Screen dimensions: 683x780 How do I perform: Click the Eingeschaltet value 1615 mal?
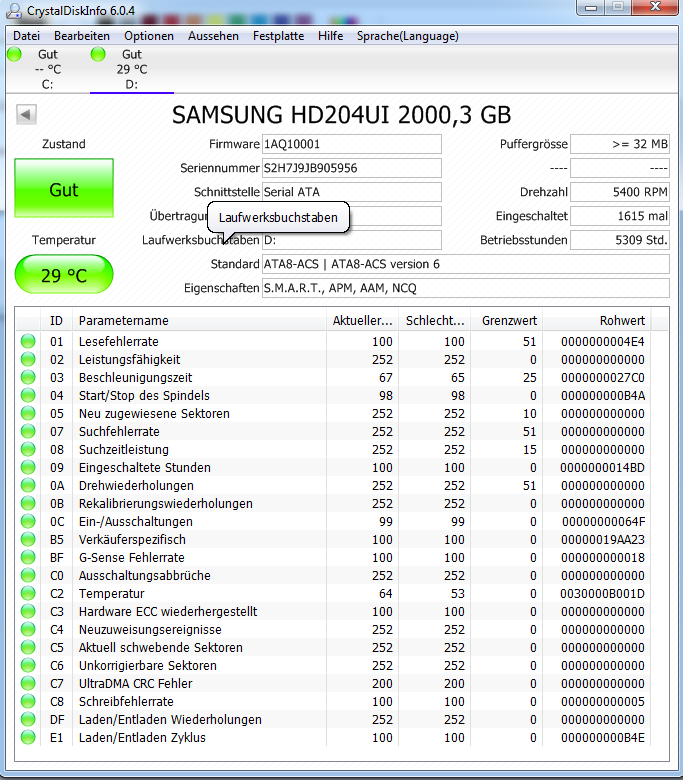point(620,216)
